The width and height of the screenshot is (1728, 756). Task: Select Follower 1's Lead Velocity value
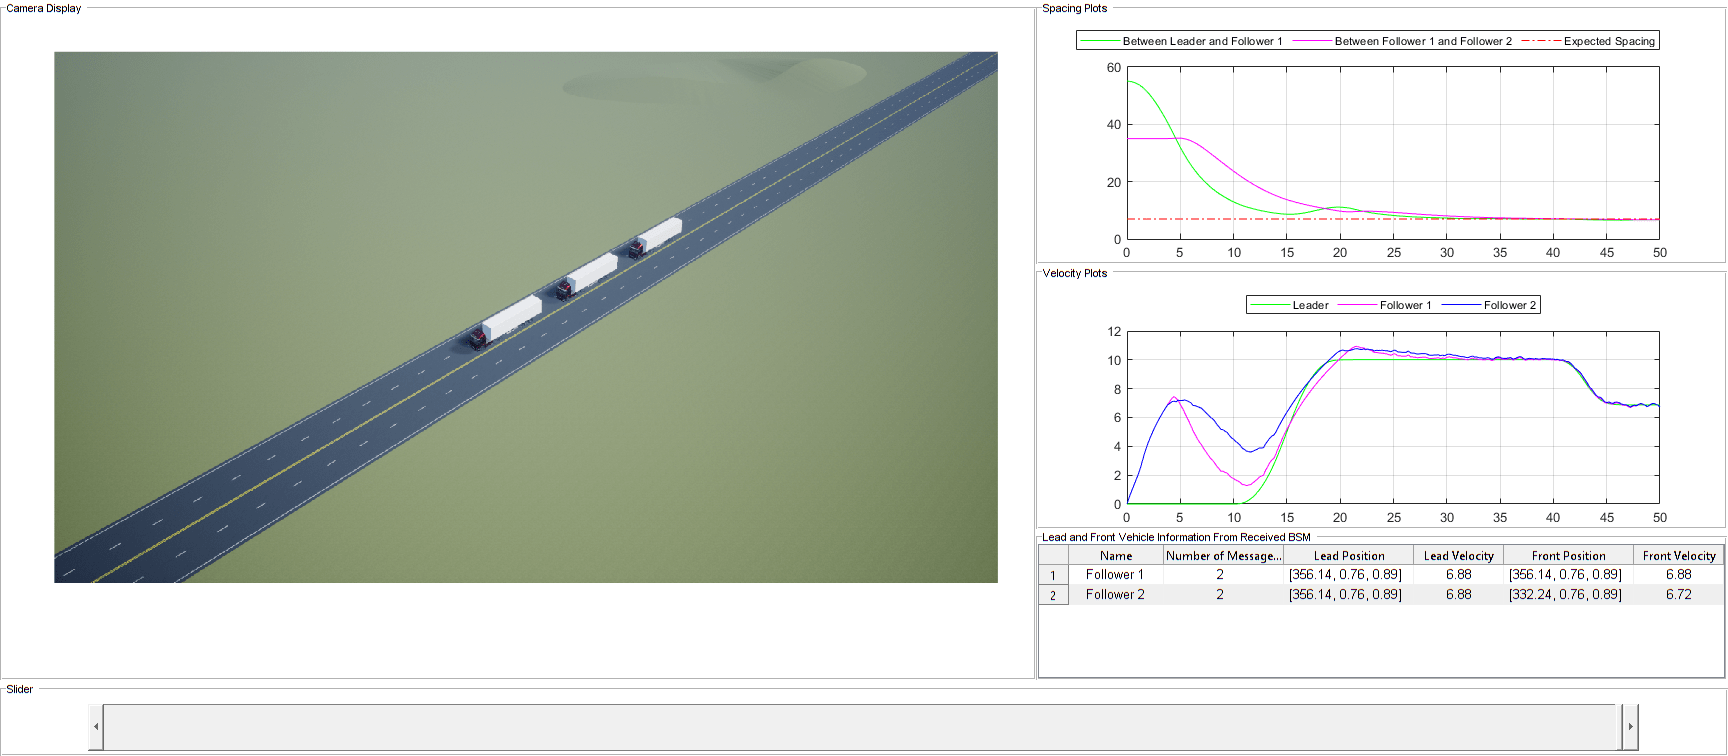pyautogui.click(x=1459, y=575)
